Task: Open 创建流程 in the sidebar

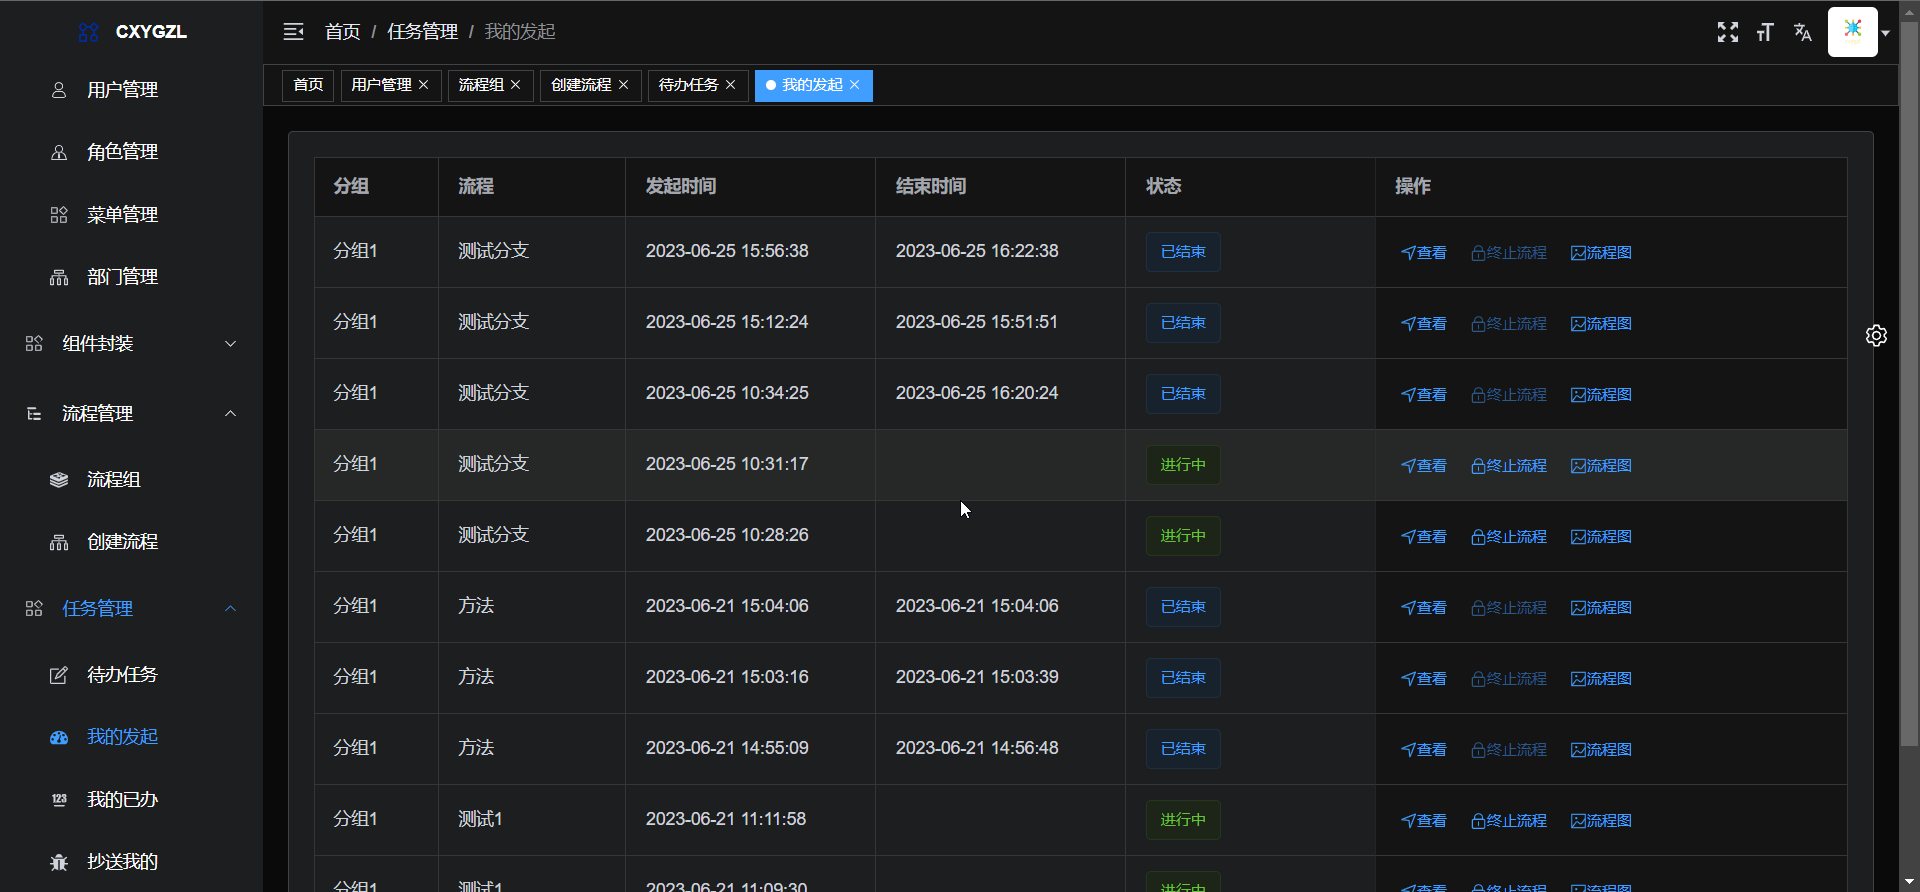Action: [131, 542]
